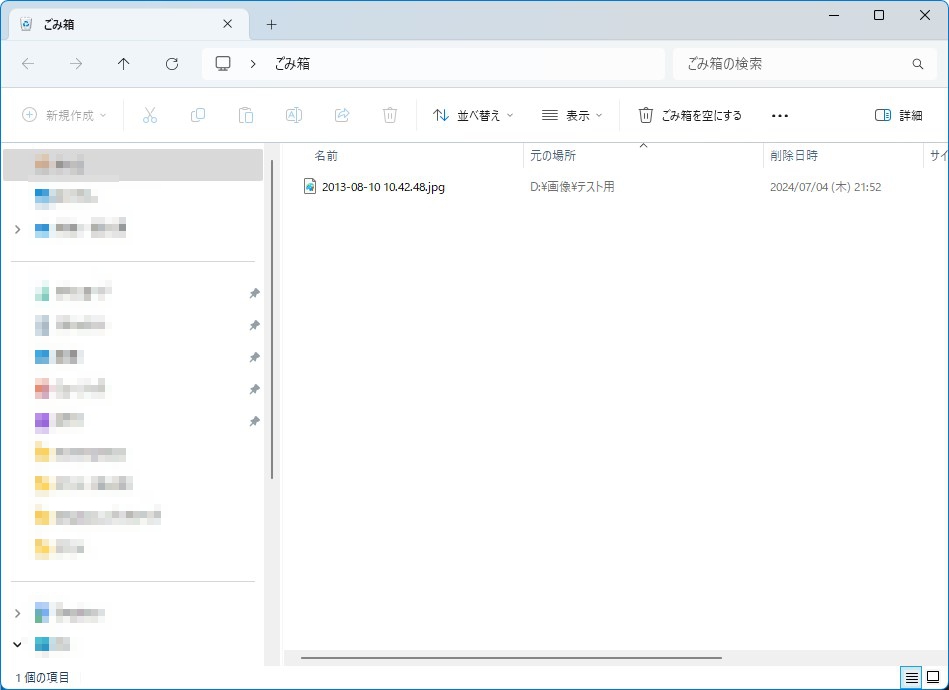Click the Paste clipboard icon
This screenshot has width=949, height=690.
click(x=246, y=115)
